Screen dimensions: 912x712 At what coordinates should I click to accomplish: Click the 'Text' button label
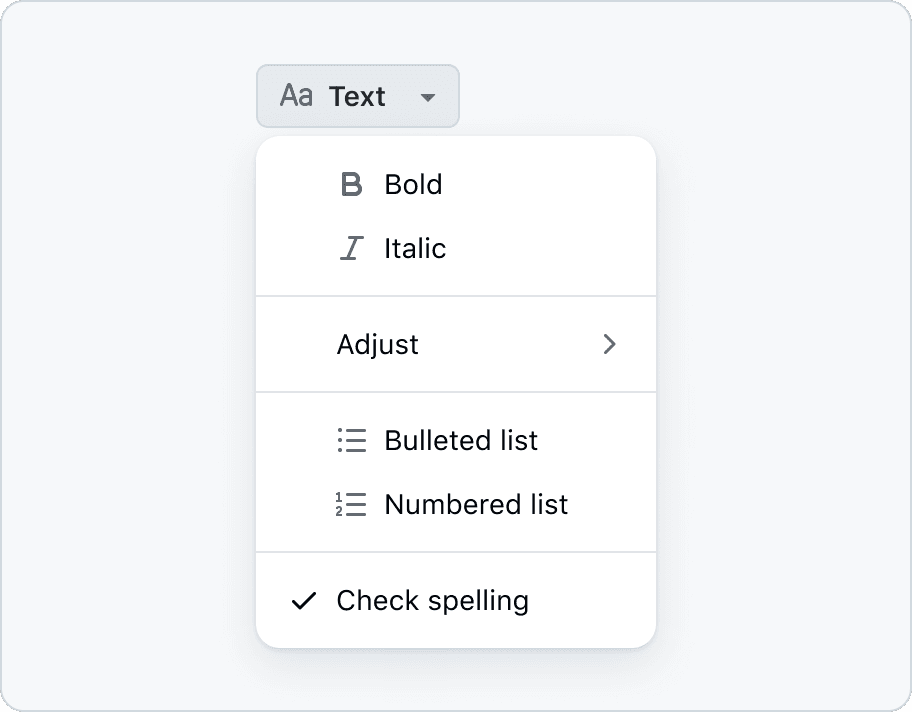[357, 96]
